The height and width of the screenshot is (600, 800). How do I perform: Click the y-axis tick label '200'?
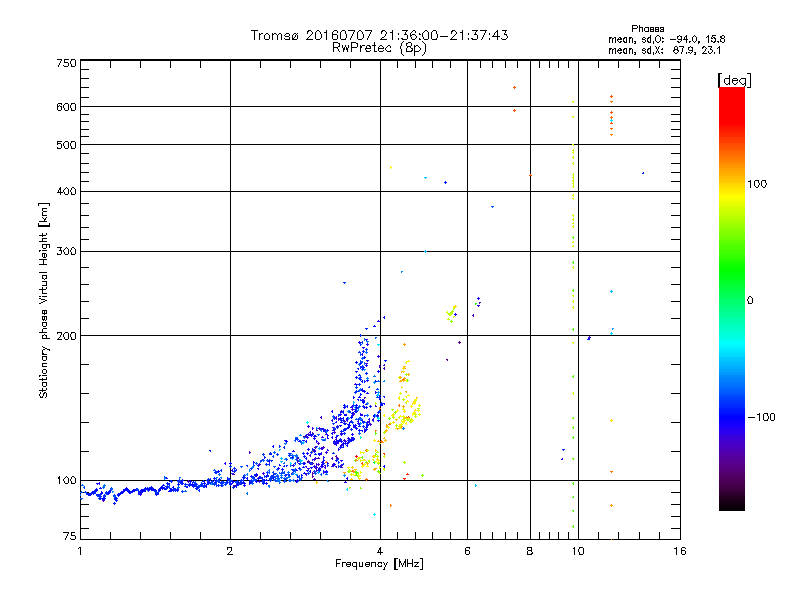point(66,336)
